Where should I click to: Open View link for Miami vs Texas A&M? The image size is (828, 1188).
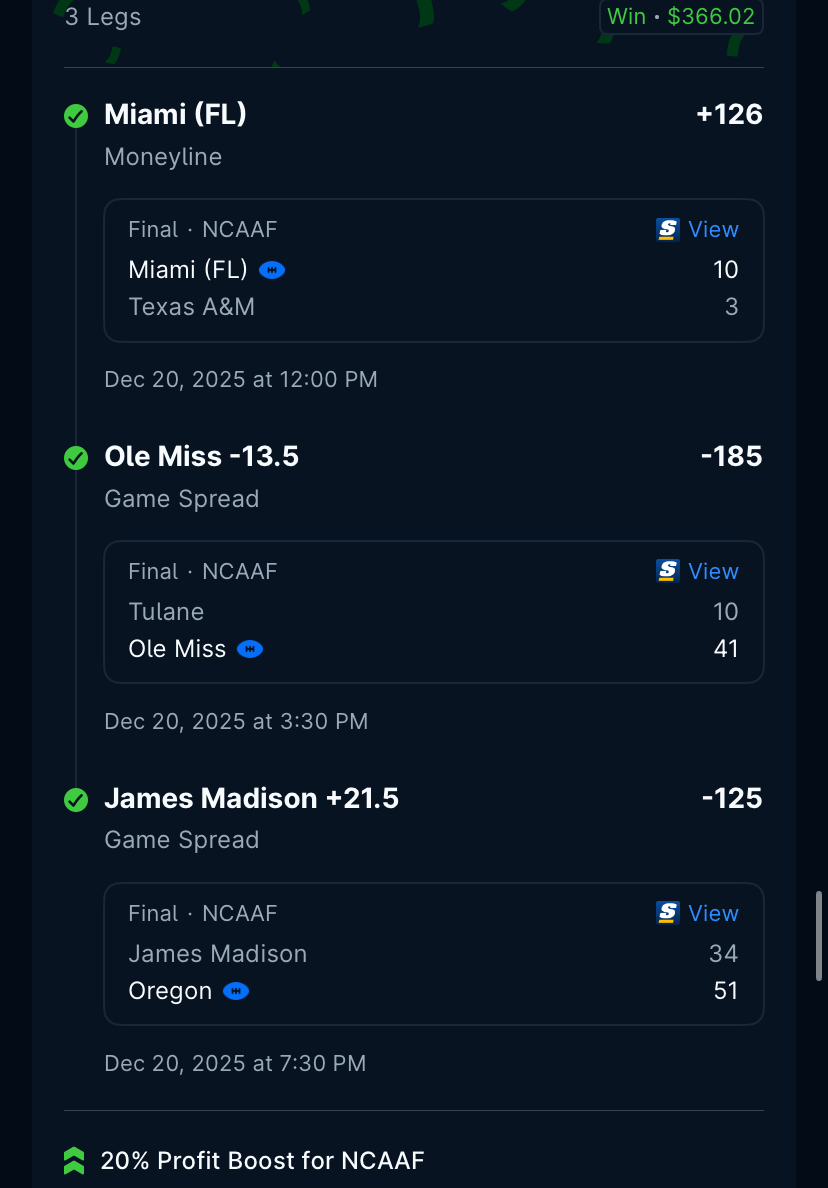(713, 230)
